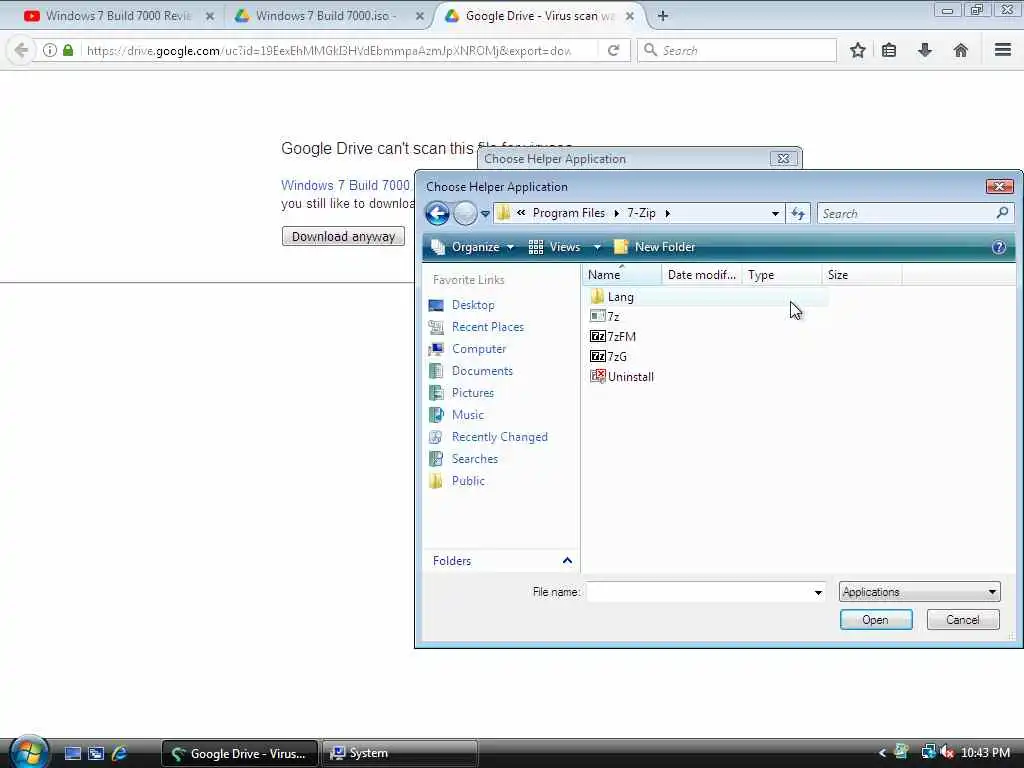The height and width of the screenshot is (768, 1024).
Task: Expand the 7-Zip breadcrumb arrow
Action: [667, 214]
